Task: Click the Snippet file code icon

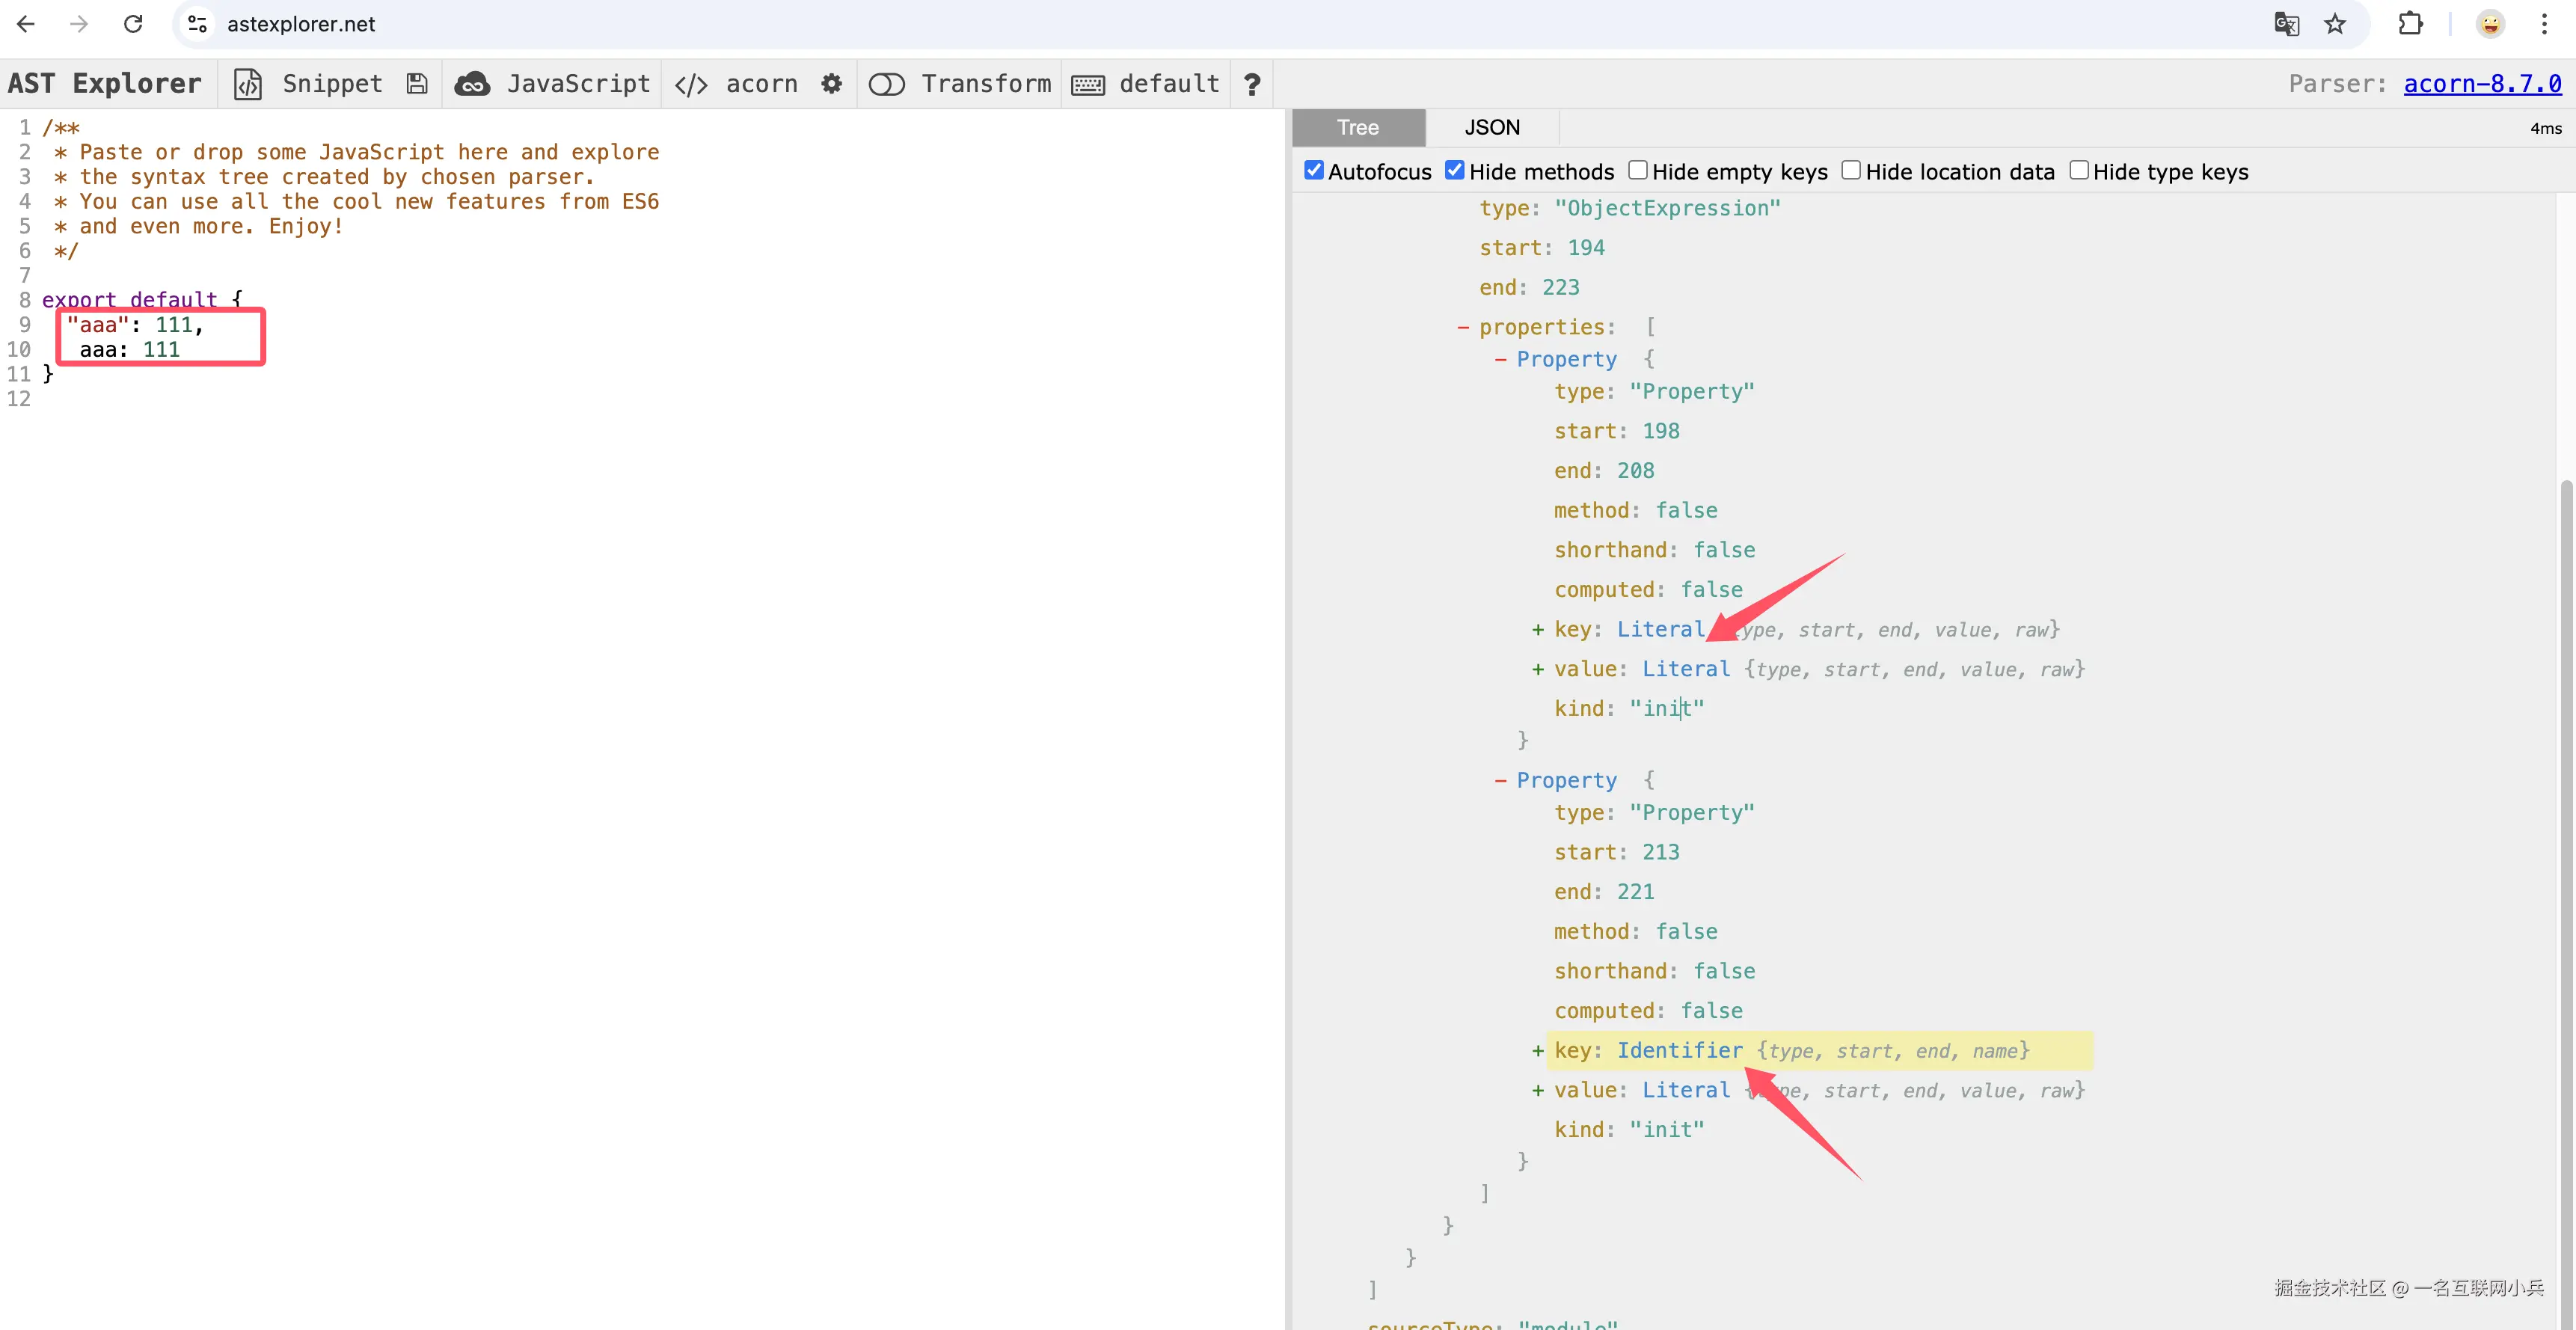Action: coord(248,84)
